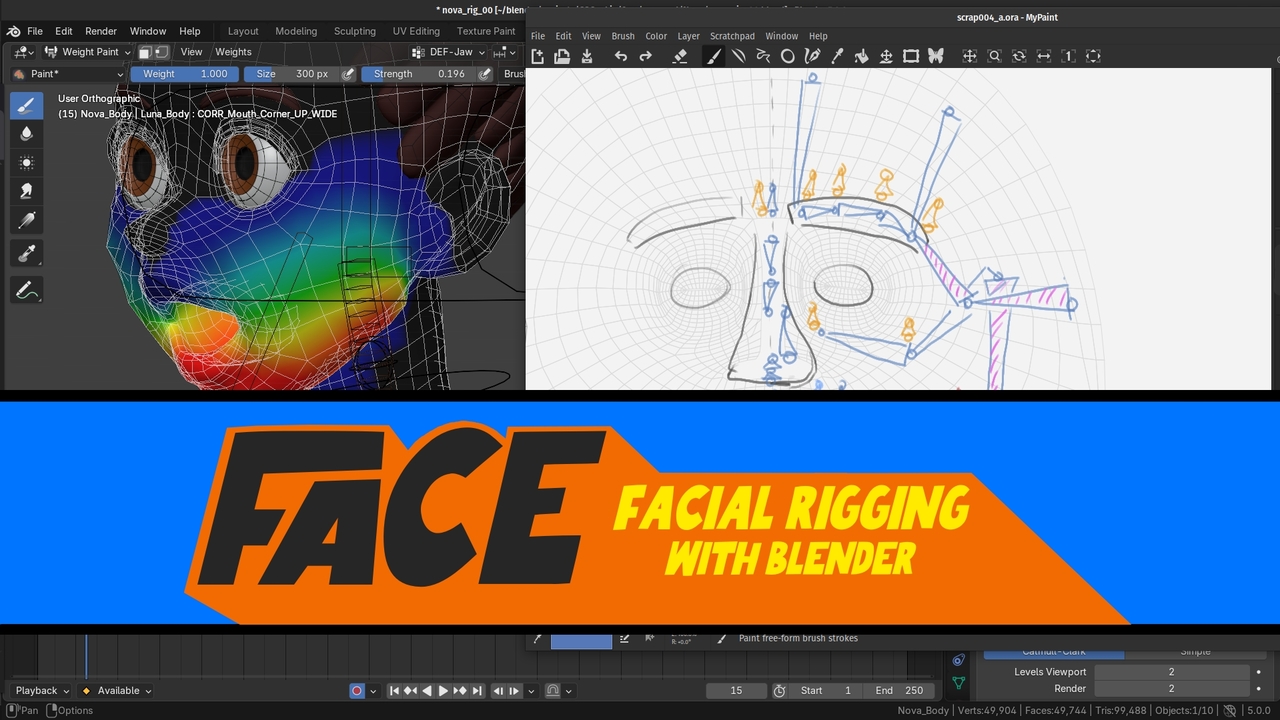Select Edit Frame tool in MyPaint
The height and width of the screenshot is (720, 1280).
(911, 56)
